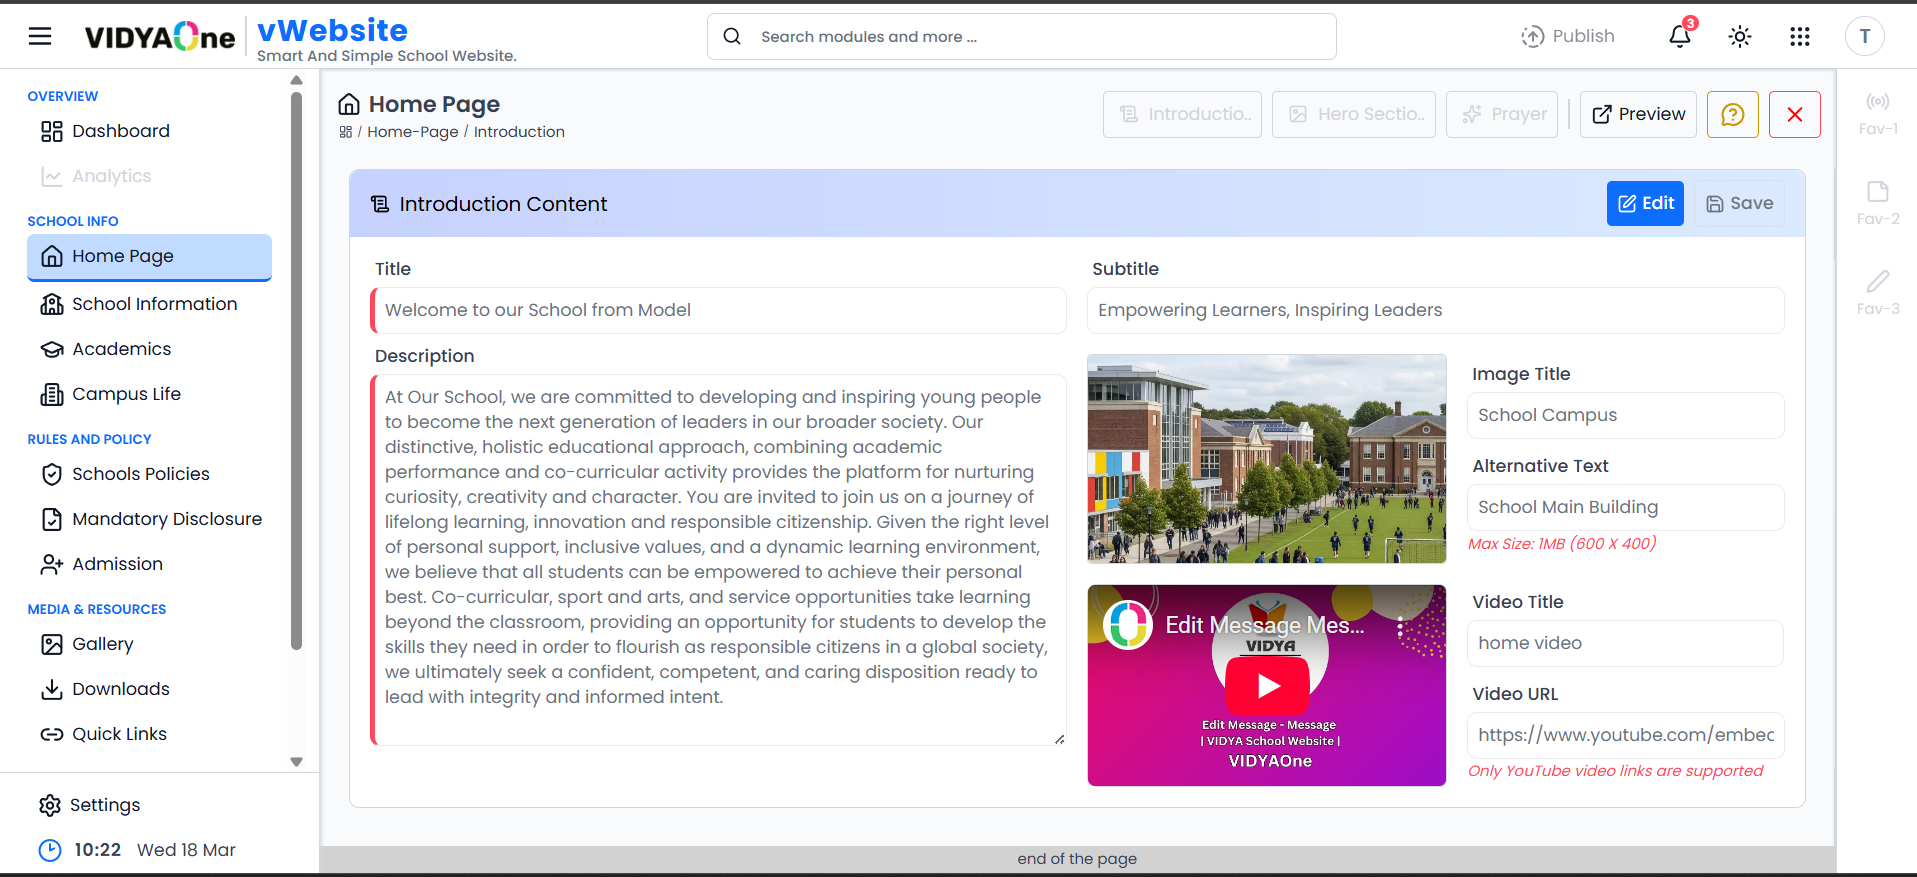Click the Home Page heading house icon

(349, 104)
